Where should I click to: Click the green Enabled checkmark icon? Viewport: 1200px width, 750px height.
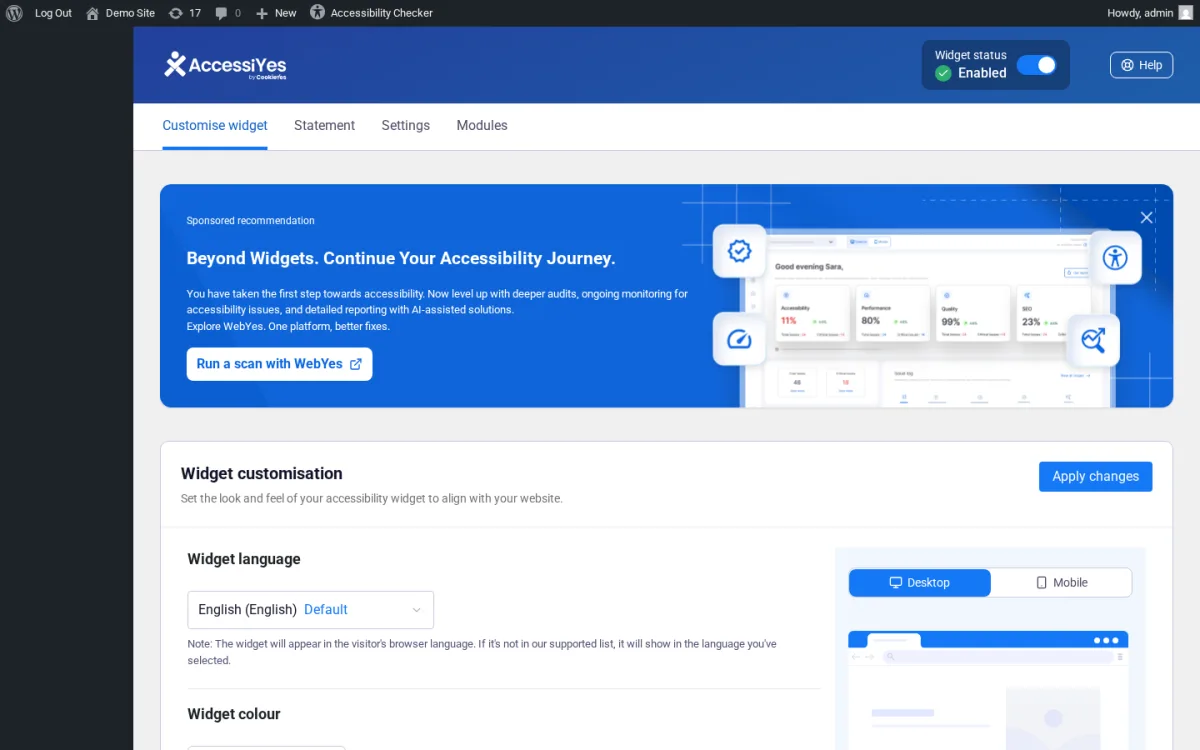point(943,73)
